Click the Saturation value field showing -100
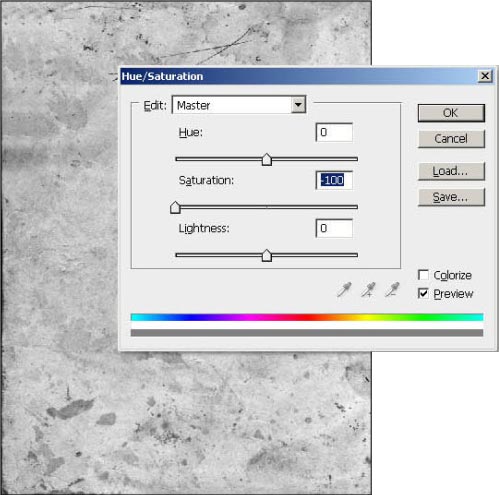 334,180
